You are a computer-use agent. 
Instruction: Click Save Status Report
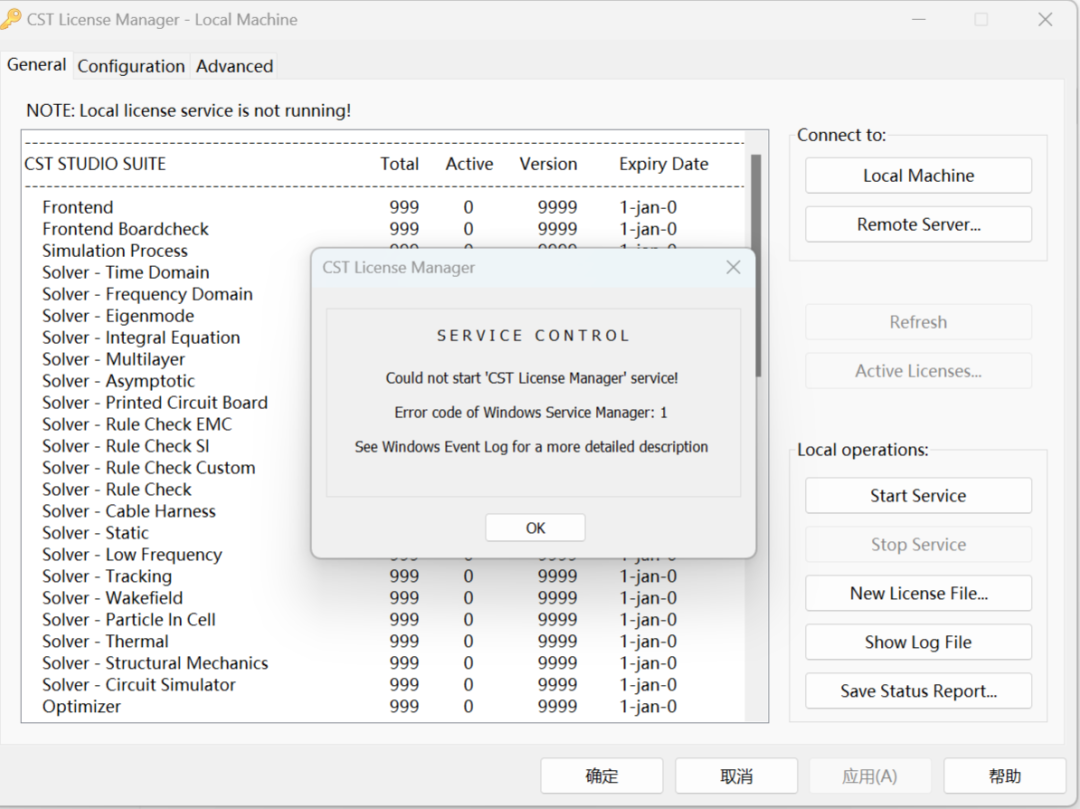click(918, 691)
